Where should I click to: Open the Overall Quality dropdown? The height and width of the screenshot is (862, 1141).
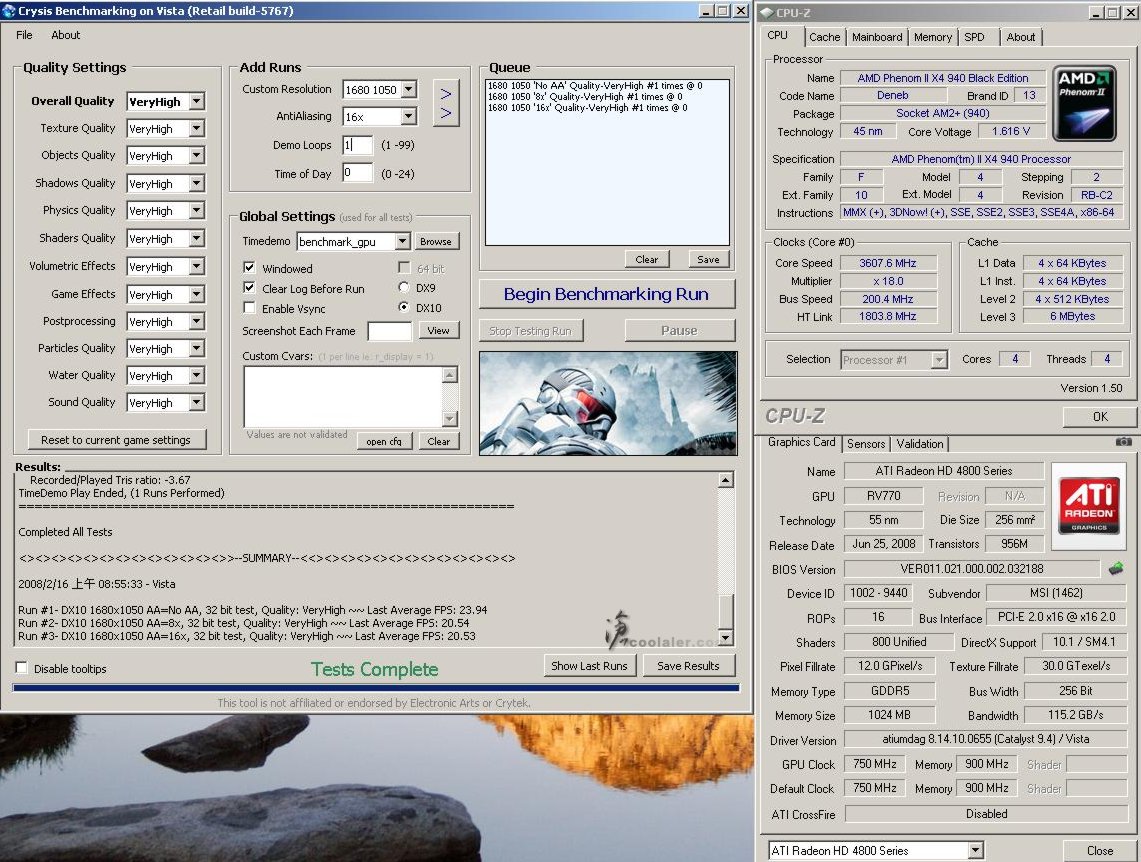[x=196, y=101]
